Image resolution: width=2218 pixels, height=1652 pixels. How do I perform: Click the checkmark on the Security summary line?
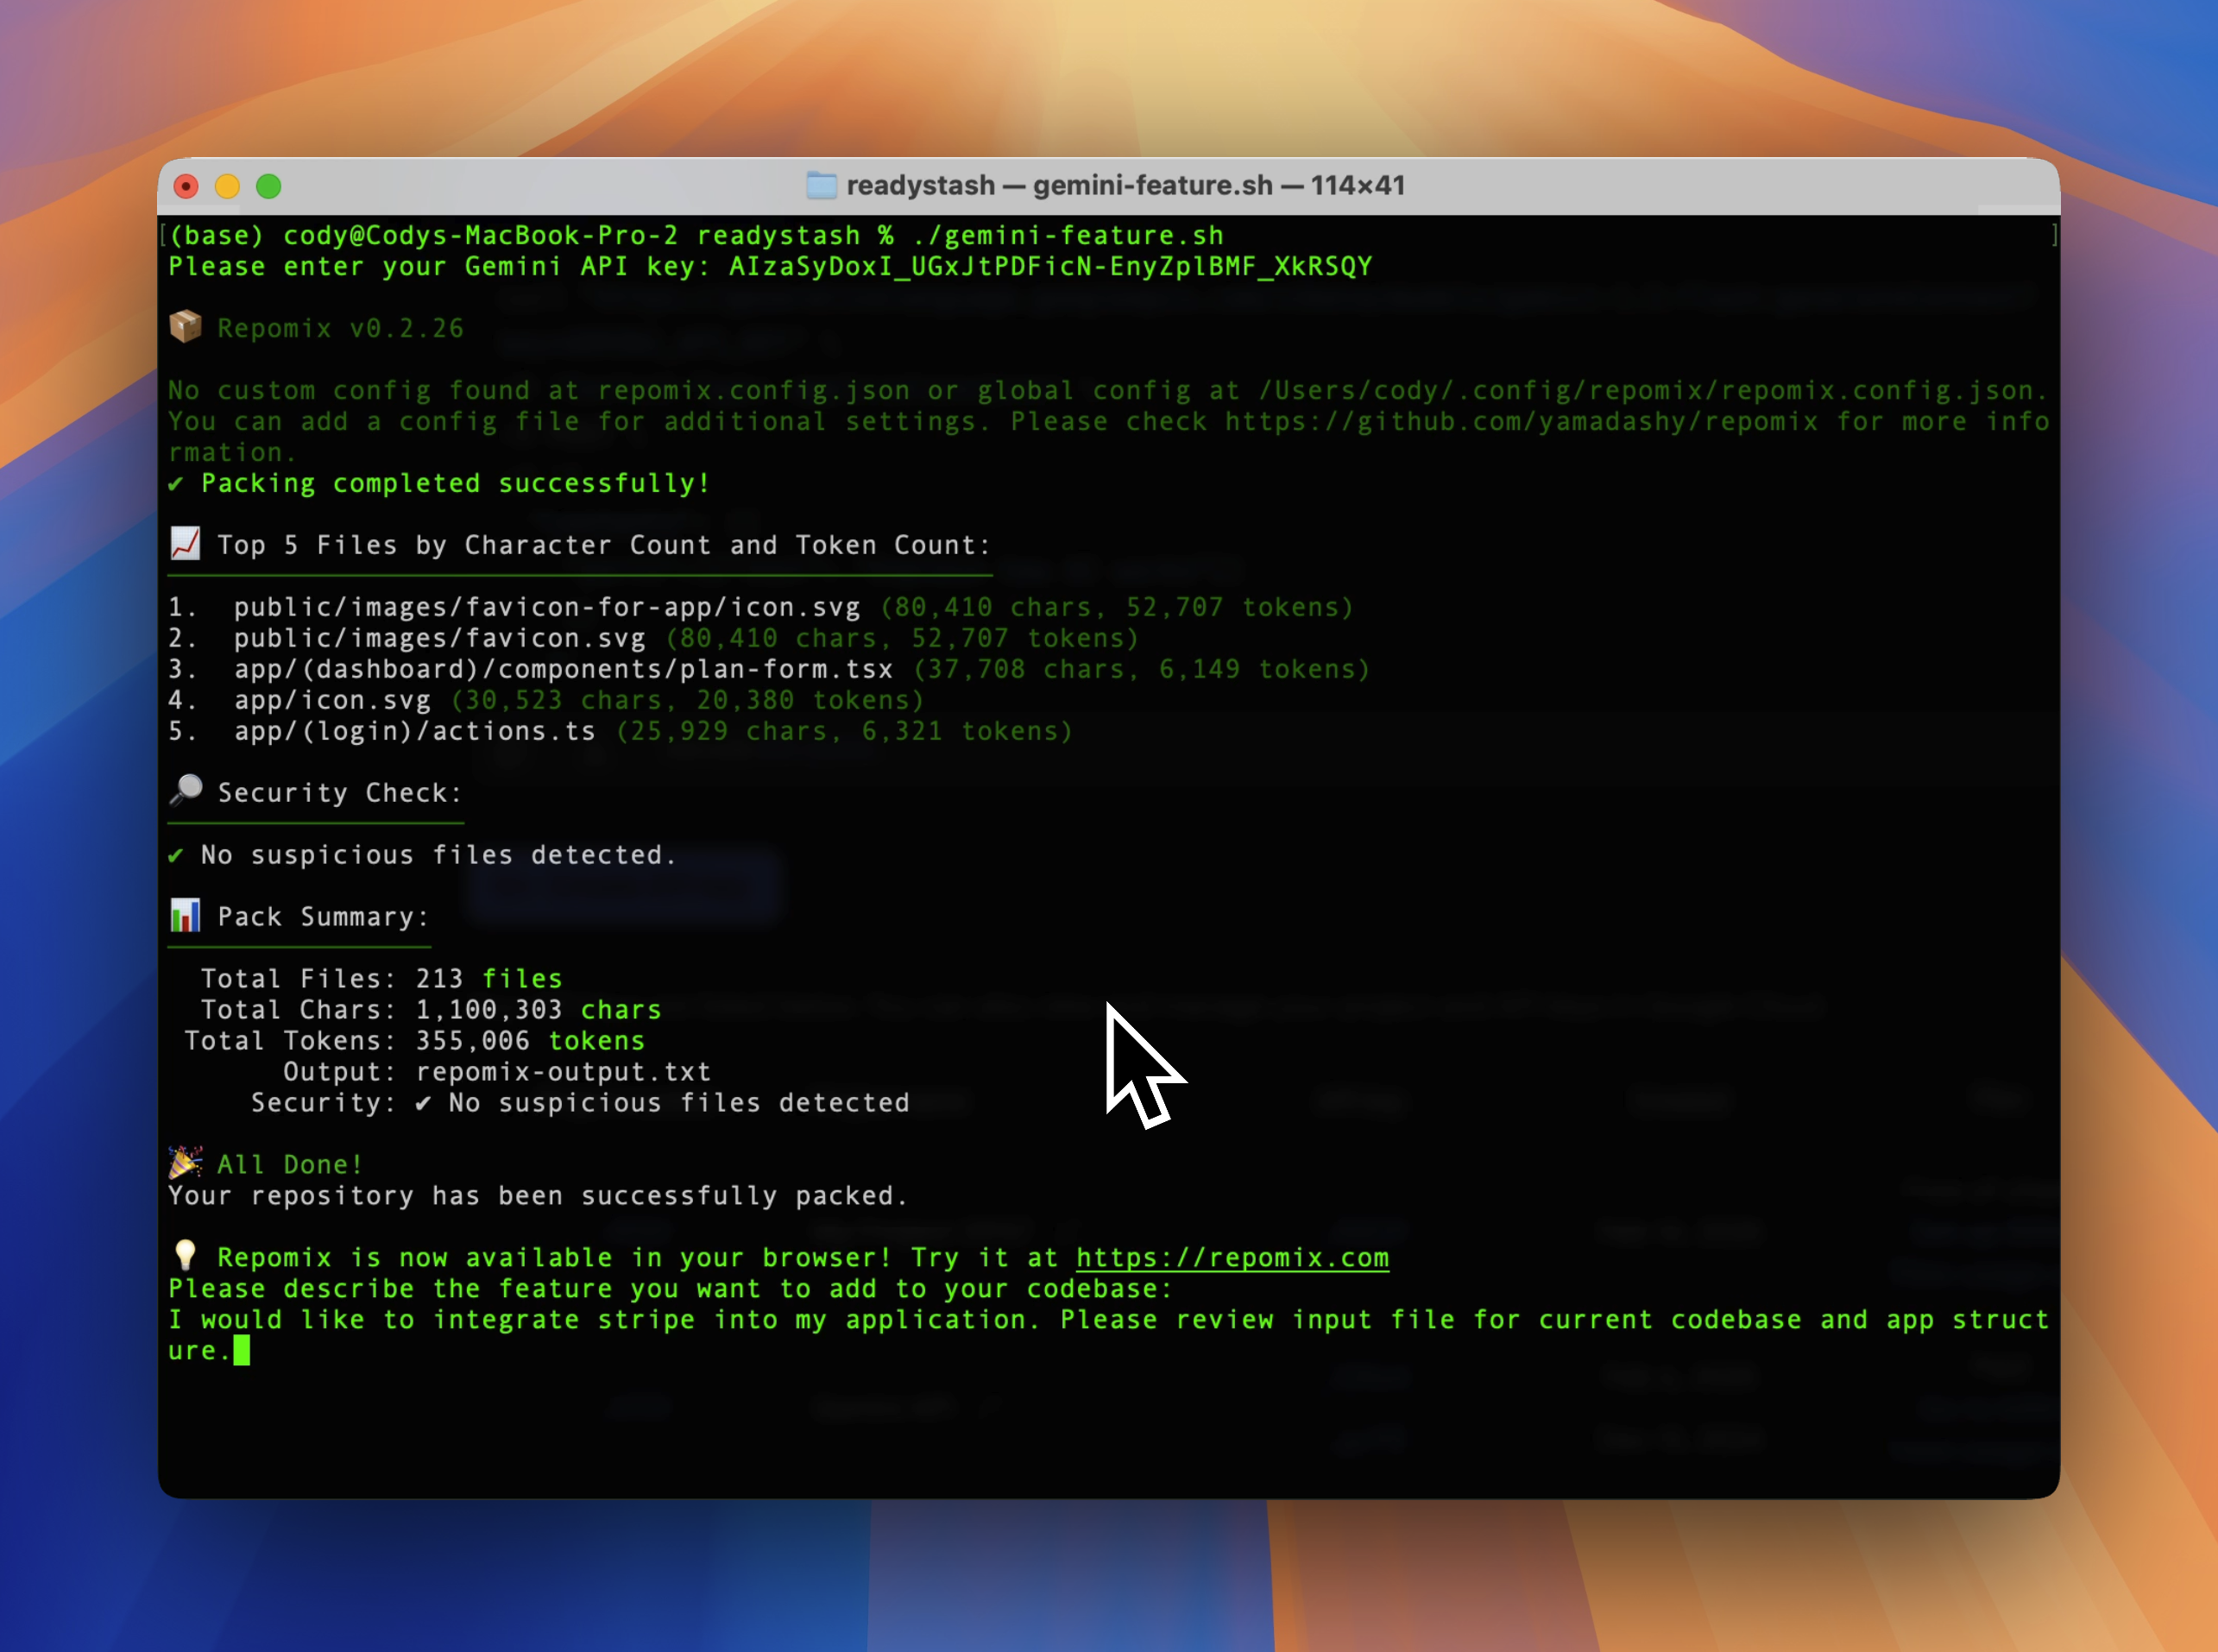click(424, 1102)
